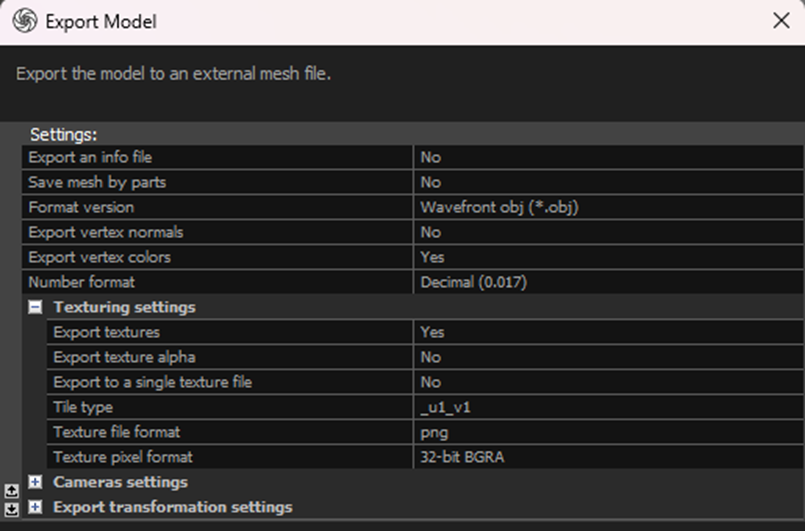The height and width of the screenshot is (531, 805).
Task: Close the Export Model dialog
Action: tap(781, 21)
